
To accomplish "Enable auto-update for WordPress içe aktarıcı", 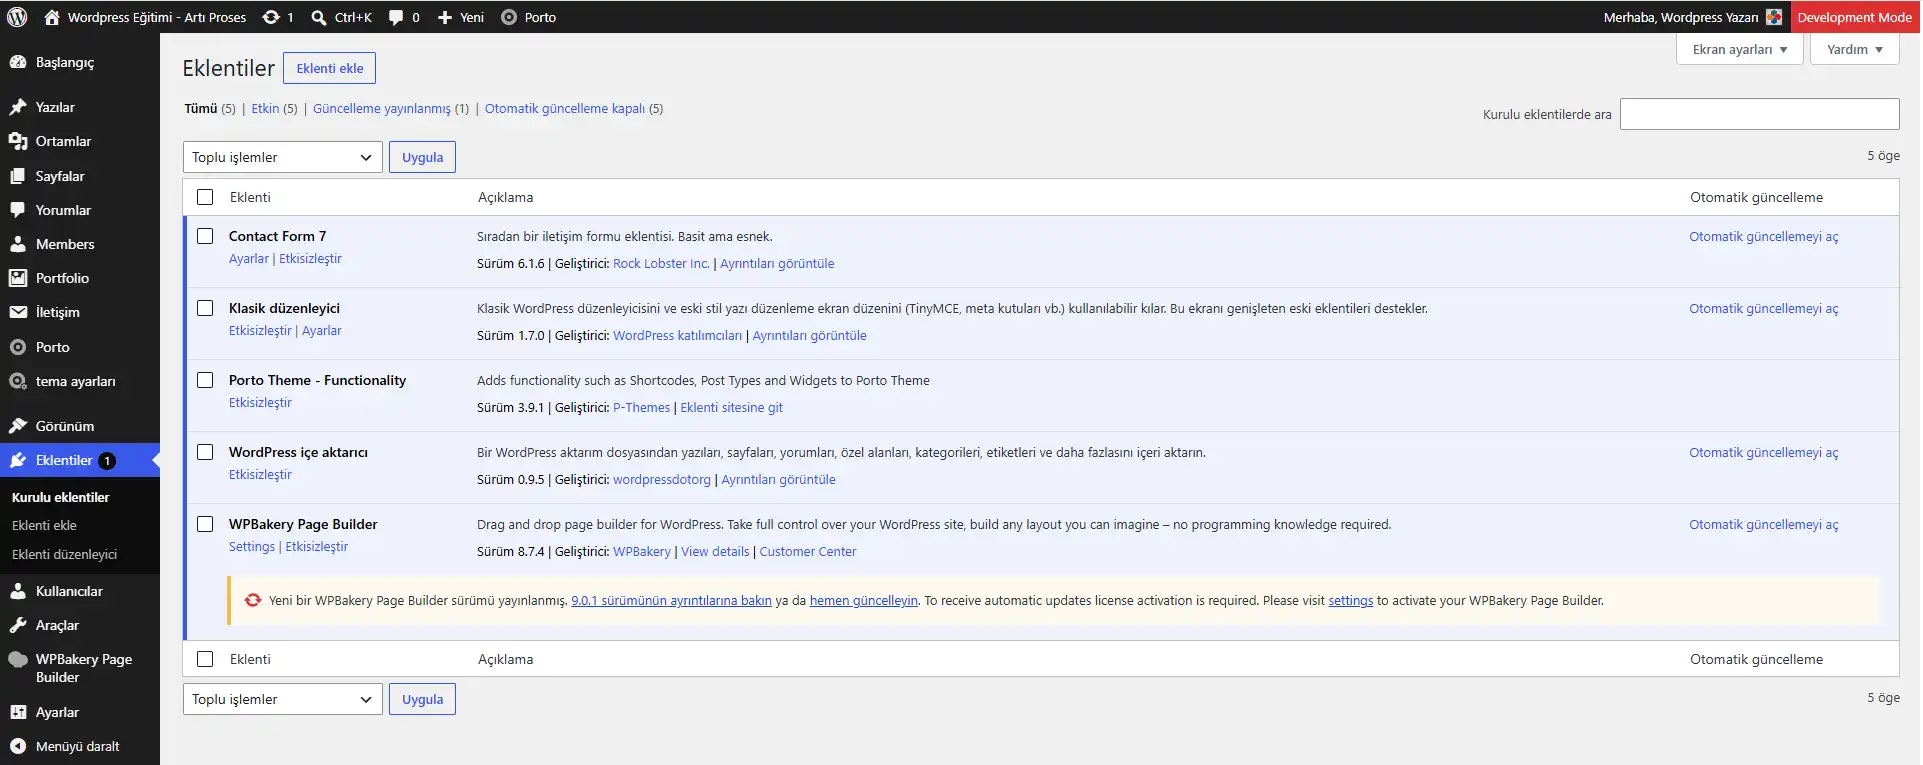I will pyautogui.click(x=1764, y=452).
